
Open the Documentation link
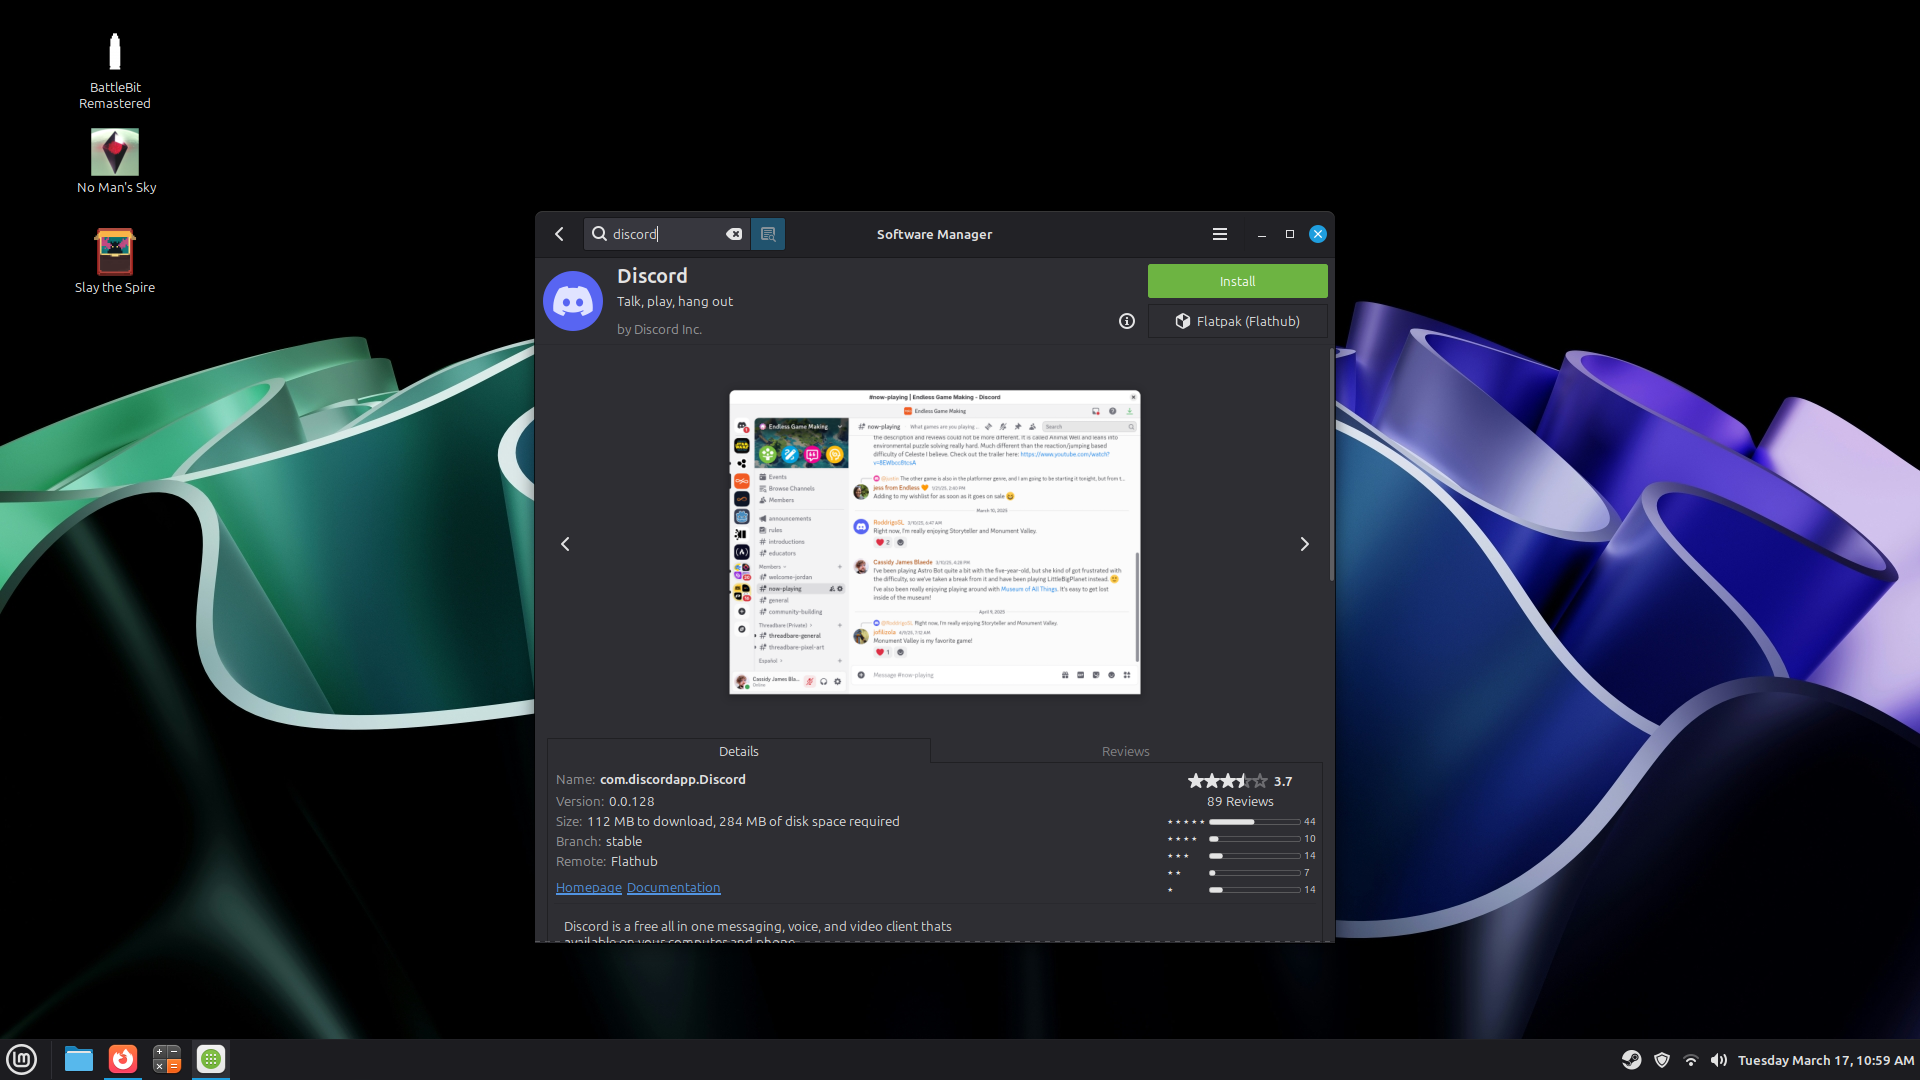673,887
